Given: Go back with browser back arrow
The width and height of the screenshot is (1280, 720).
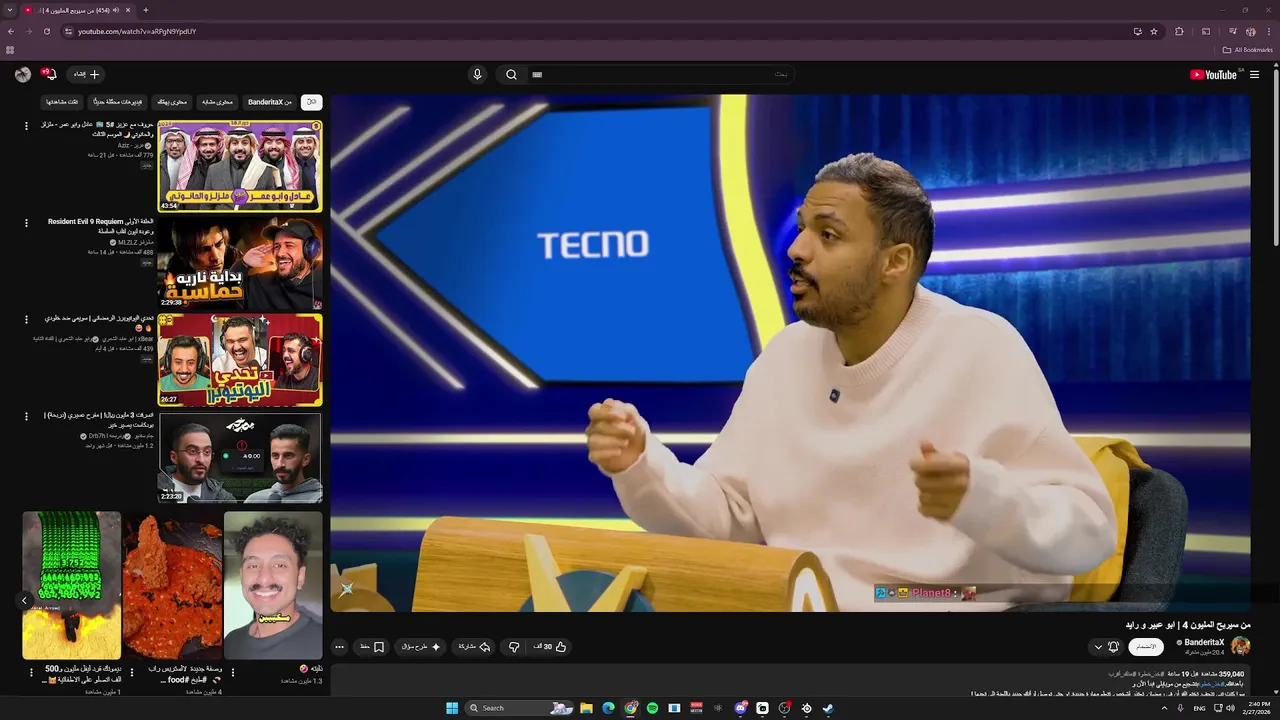Looking at the screenshot, I should (x=10, y=31).
